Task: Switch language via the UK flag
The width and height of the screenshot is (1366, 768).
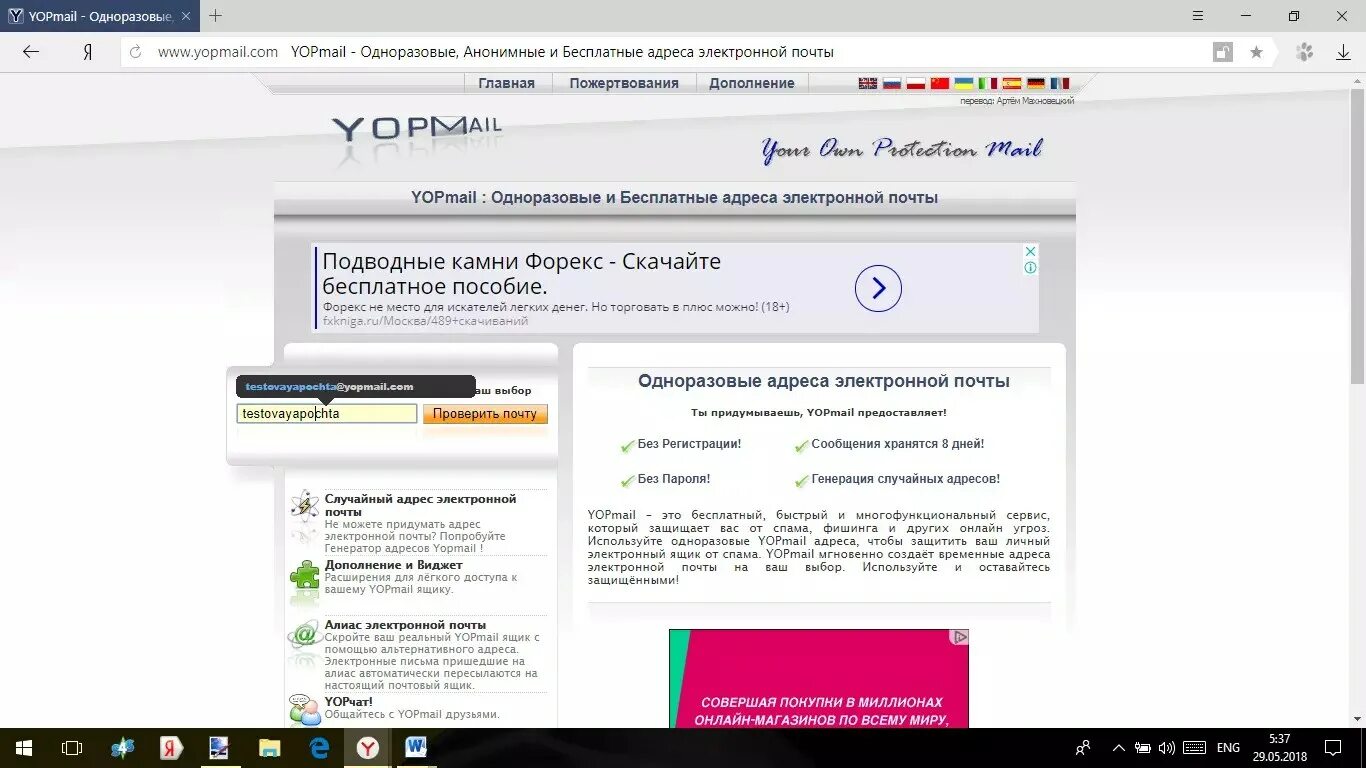Action: click(x=868, y=84)
